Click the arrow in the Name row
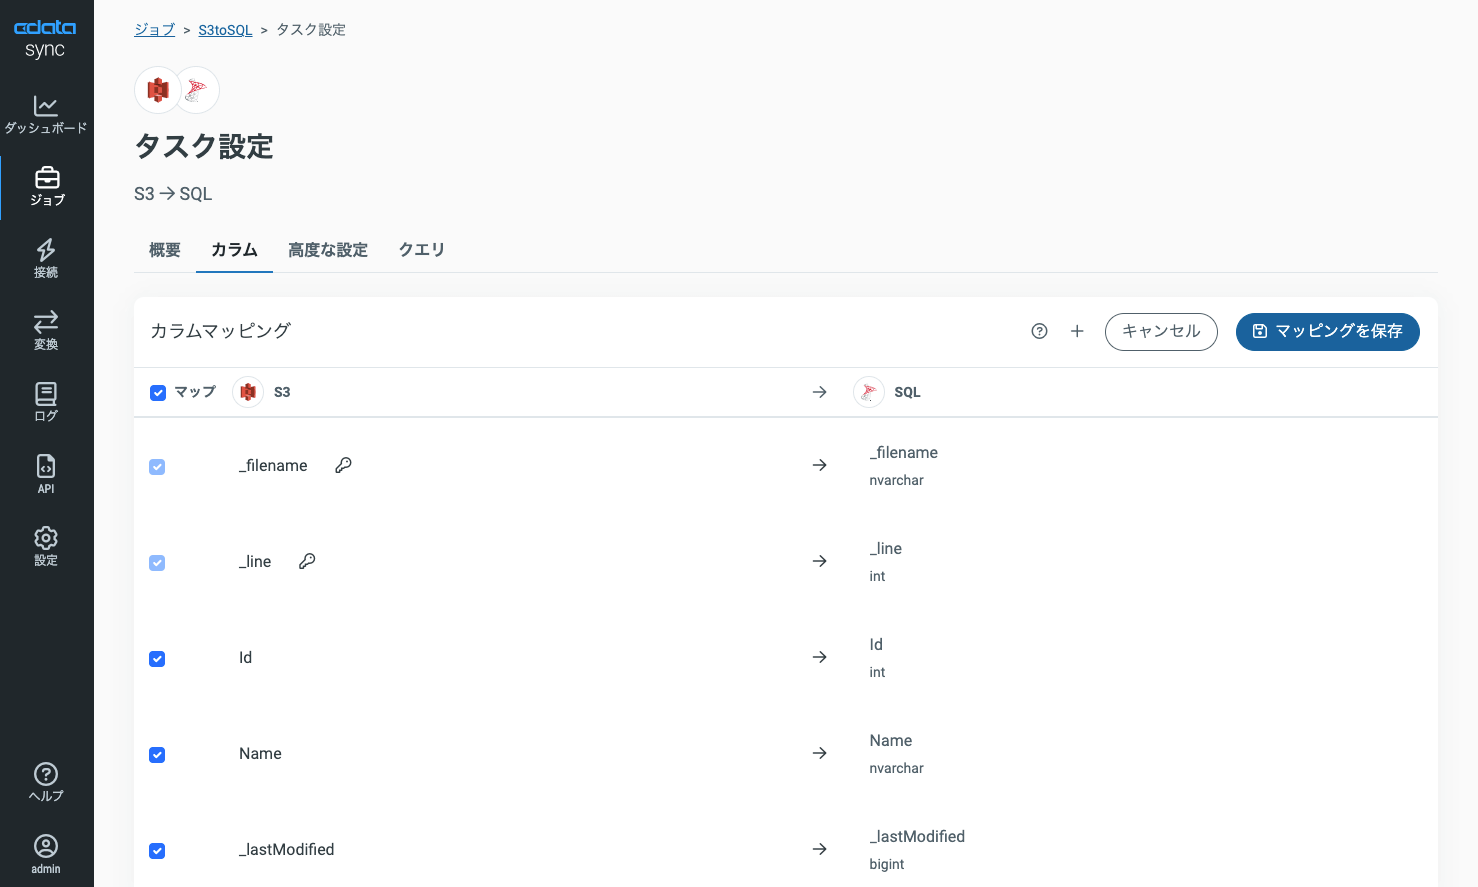This screenshot has height=887, width=1478. point(820,753)
